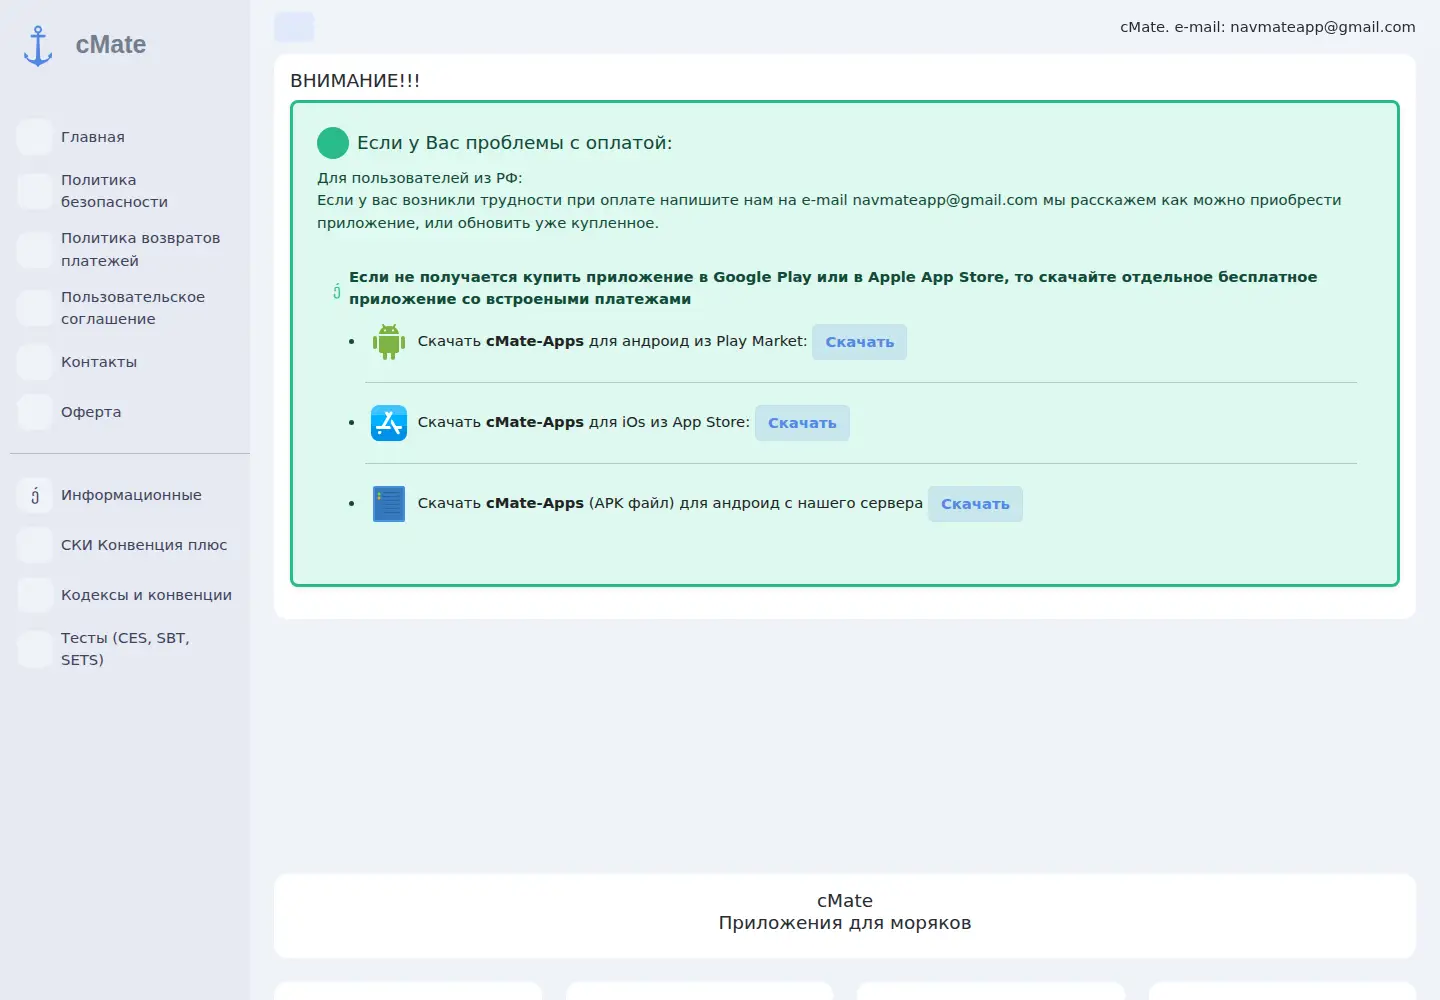This screenshot has width=1440, height=1000.
Task: Download the APK file via its Скачать button
Action: 975,504
